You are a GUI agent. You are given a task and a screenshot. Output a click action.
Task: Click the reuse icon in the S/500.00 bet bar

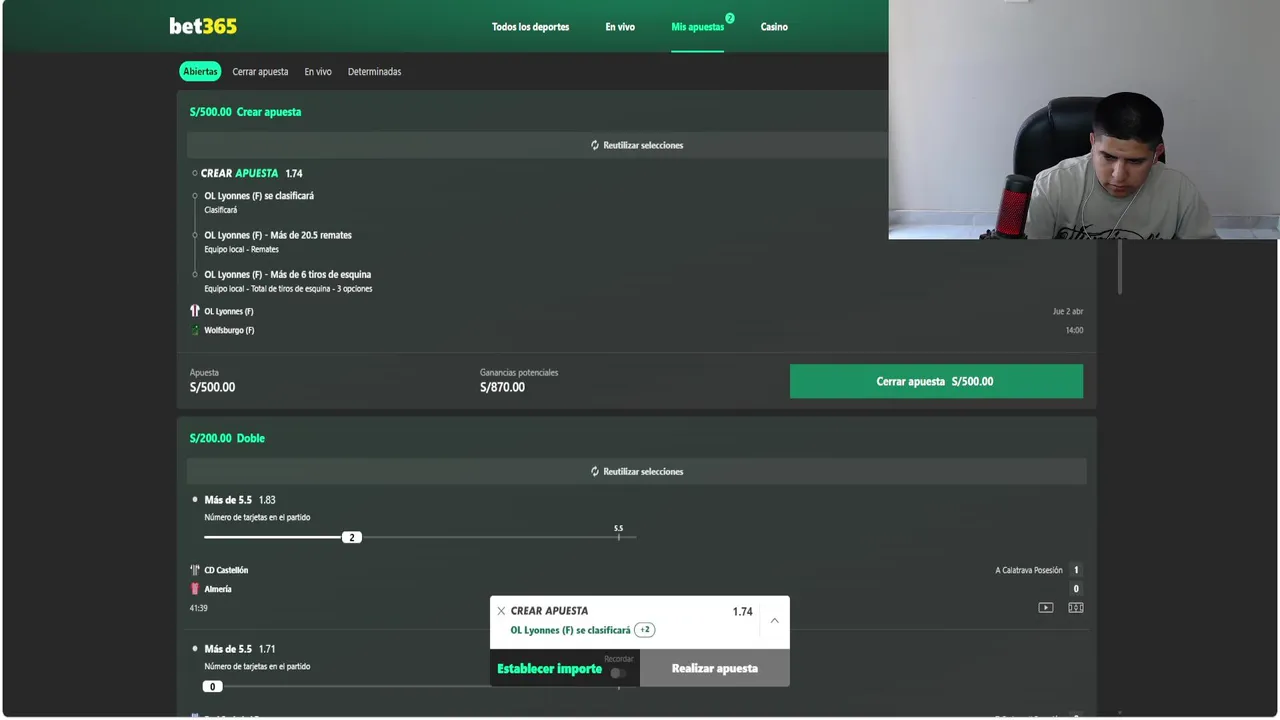coord(595,145)
